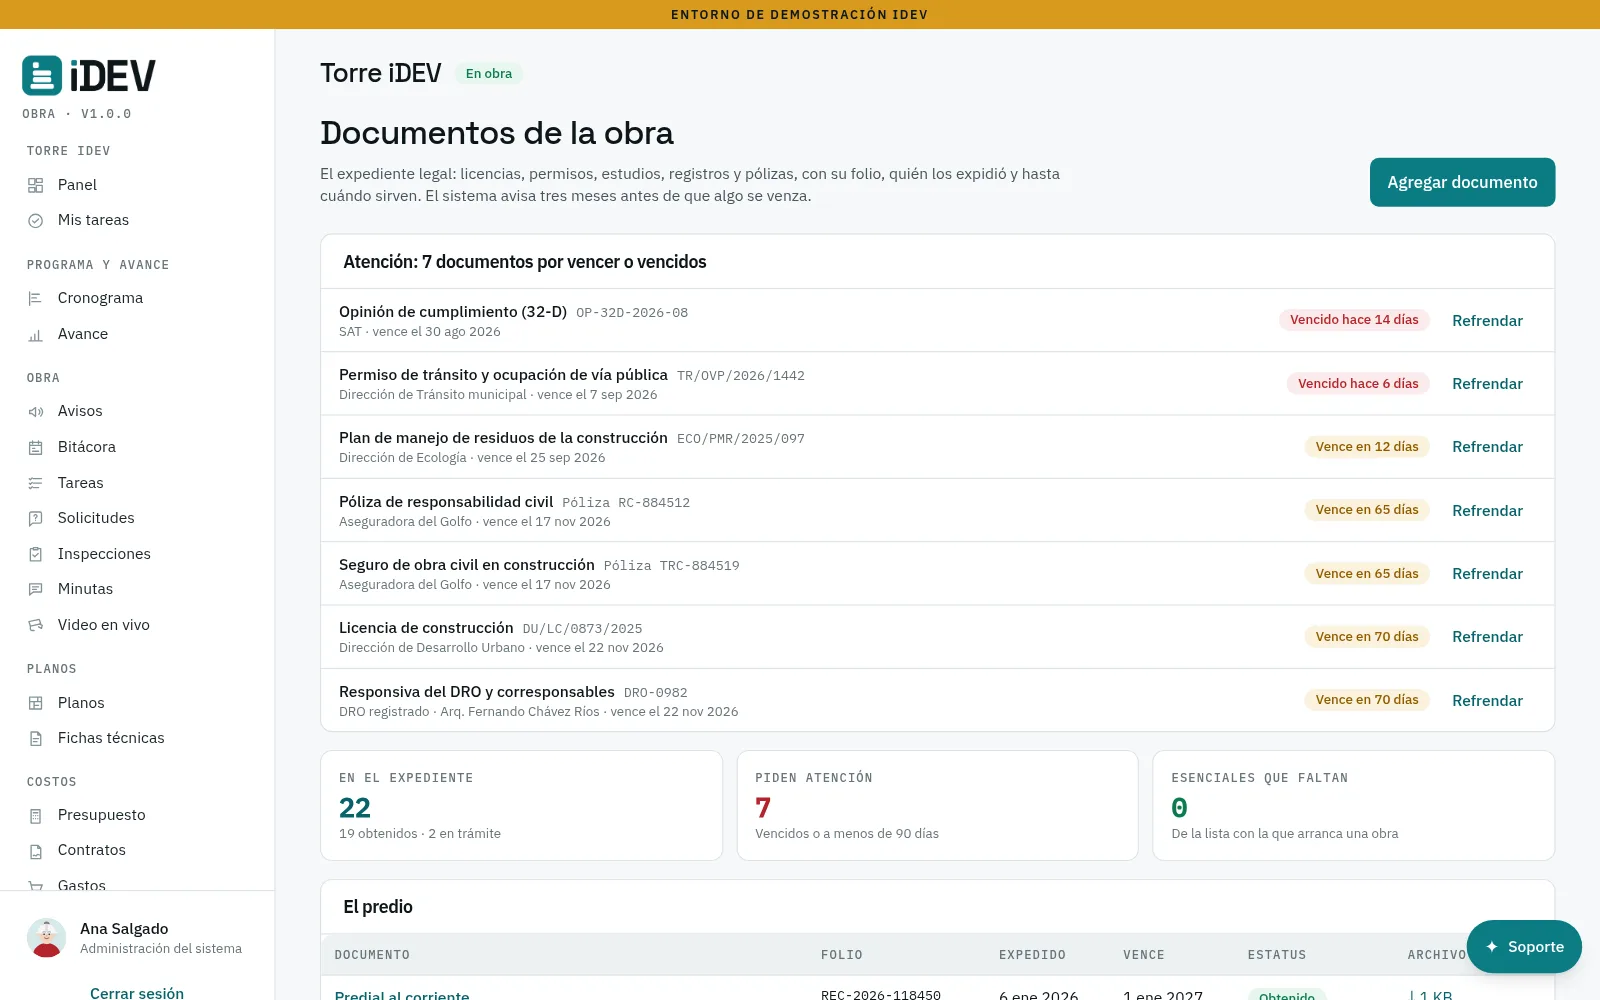Click the iDEV logo icon
The height and width of the screenshot is (1000, 1600).
coord(42,76)
